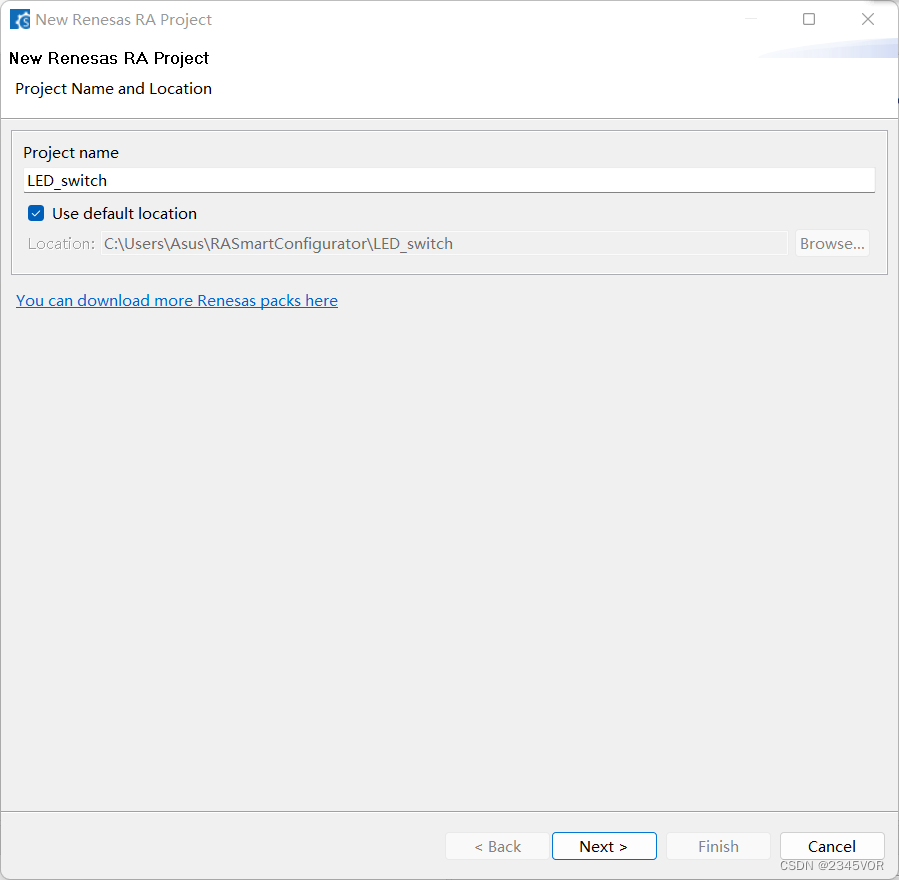Close the New Renesas RA Project dialog
This screenshot has height=880, width=899.
[868, 19]
